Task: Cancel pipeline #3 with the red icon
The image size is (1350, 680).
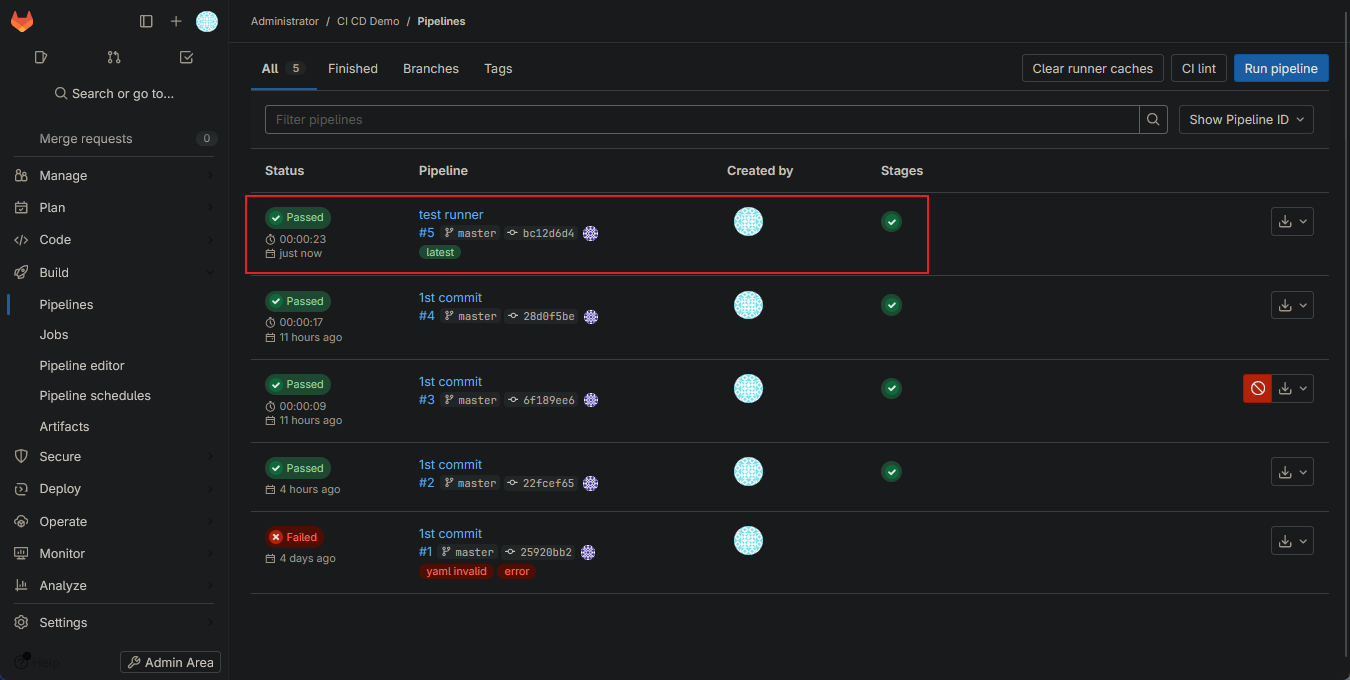Action: click(x=1258, y=388)
